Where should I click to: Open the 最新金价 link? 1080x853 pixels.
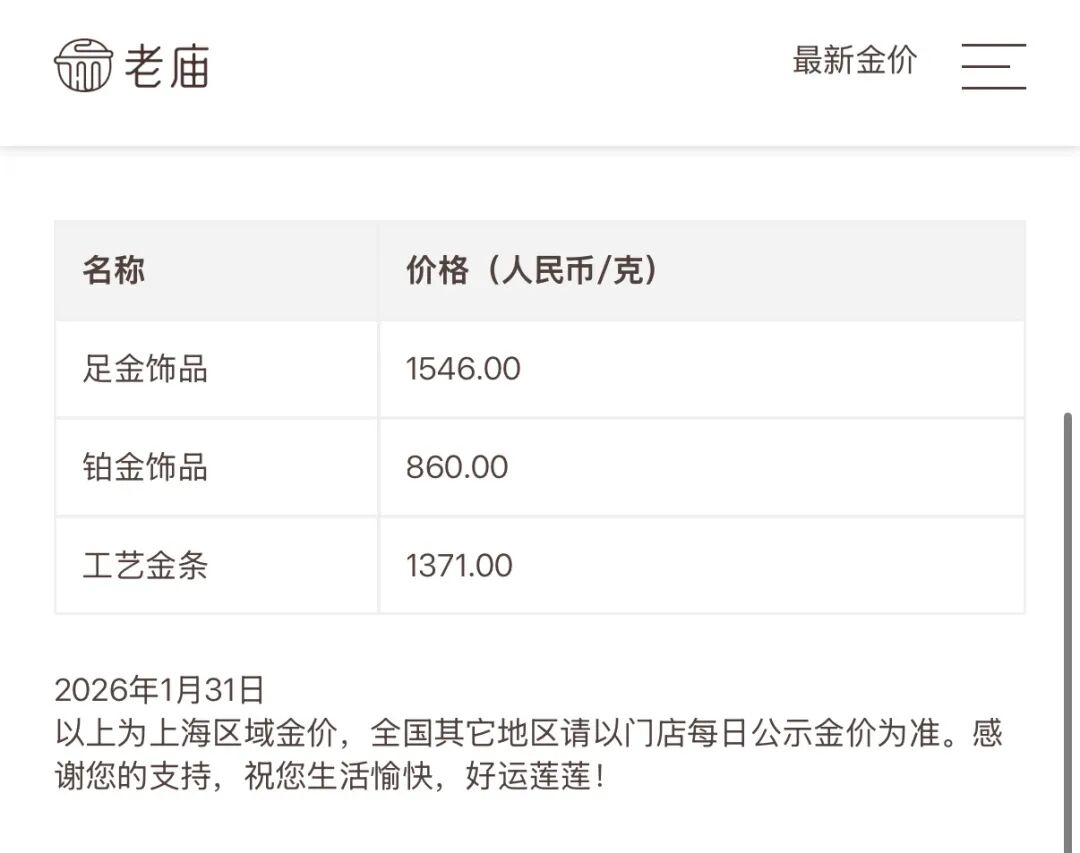(854, 60)
